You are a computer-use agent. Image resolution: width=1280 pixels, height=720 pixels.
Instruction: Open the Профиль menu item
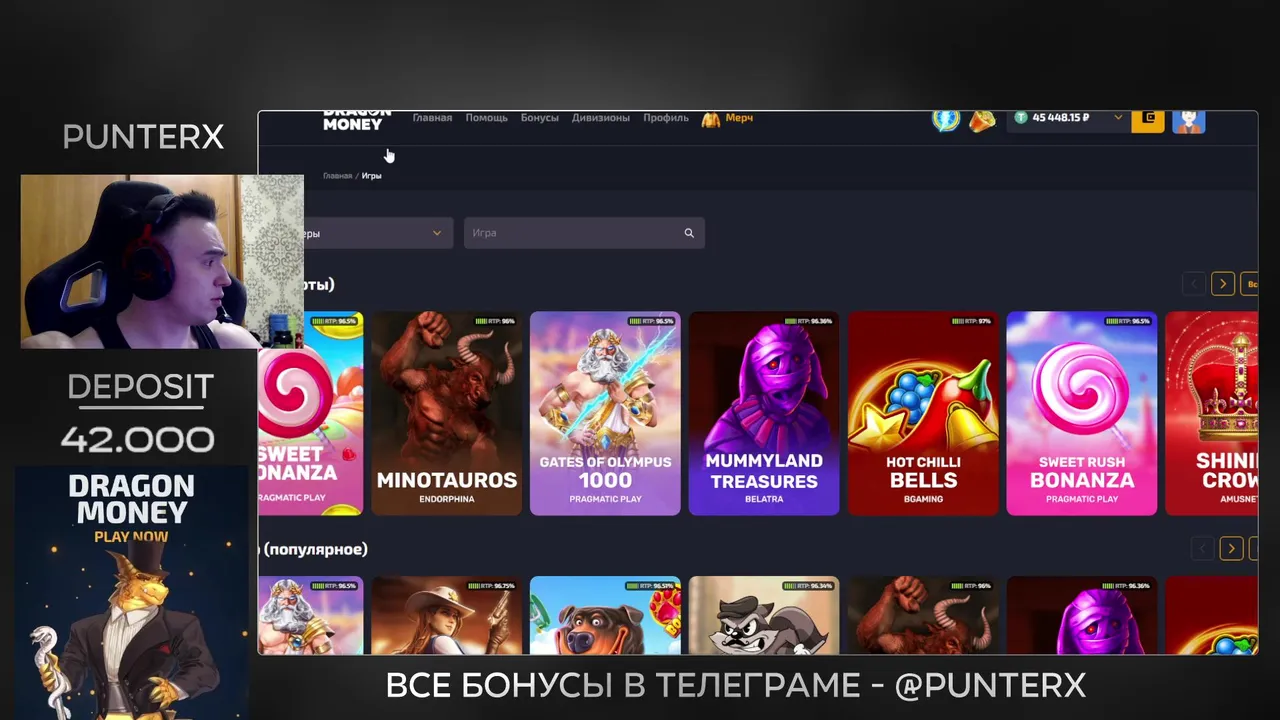click(666, 118)
